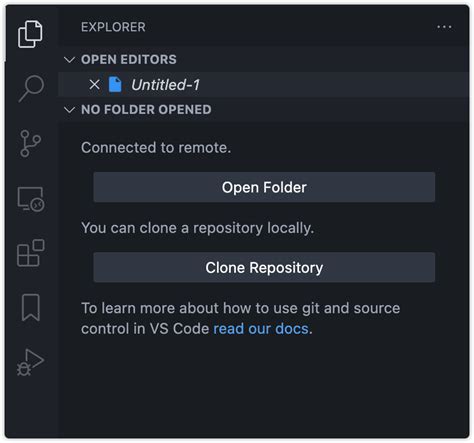
Task: Open the Run and Debug icon
Action: [x=30, y=363]
